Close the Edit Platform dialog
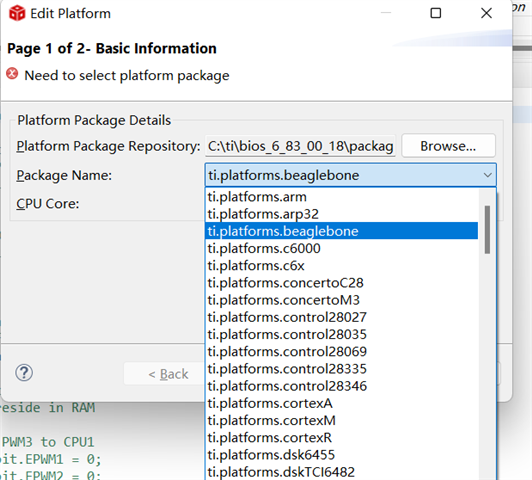Screen dimensions: 532x480 coord(486,13)
